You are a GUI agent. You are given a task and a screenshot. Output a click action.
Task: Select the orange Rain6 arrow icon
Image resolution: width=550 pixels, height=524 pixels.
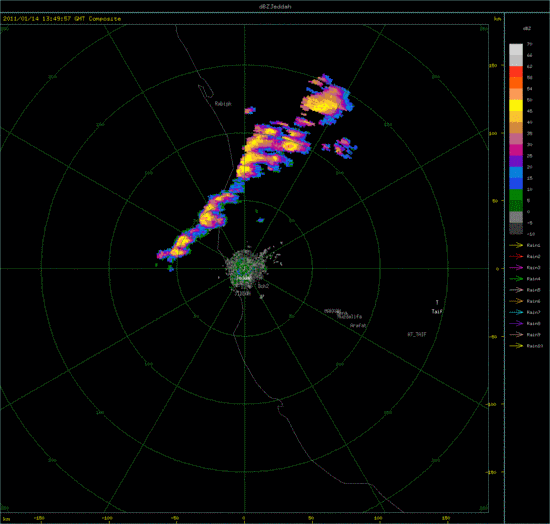pos(516,301)
